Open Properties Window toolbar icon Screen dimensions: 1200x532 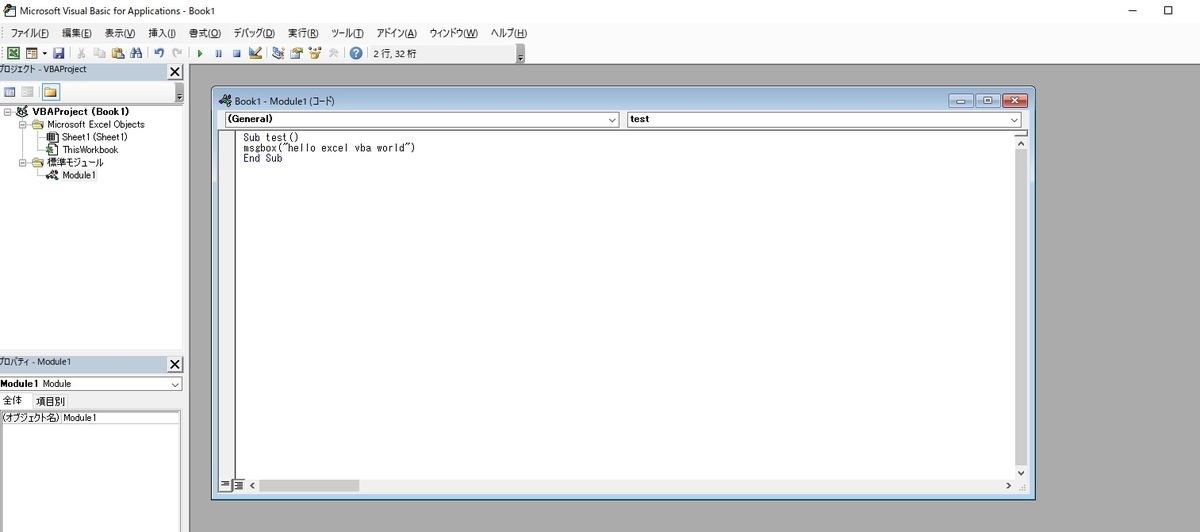(x=296, y=53)
